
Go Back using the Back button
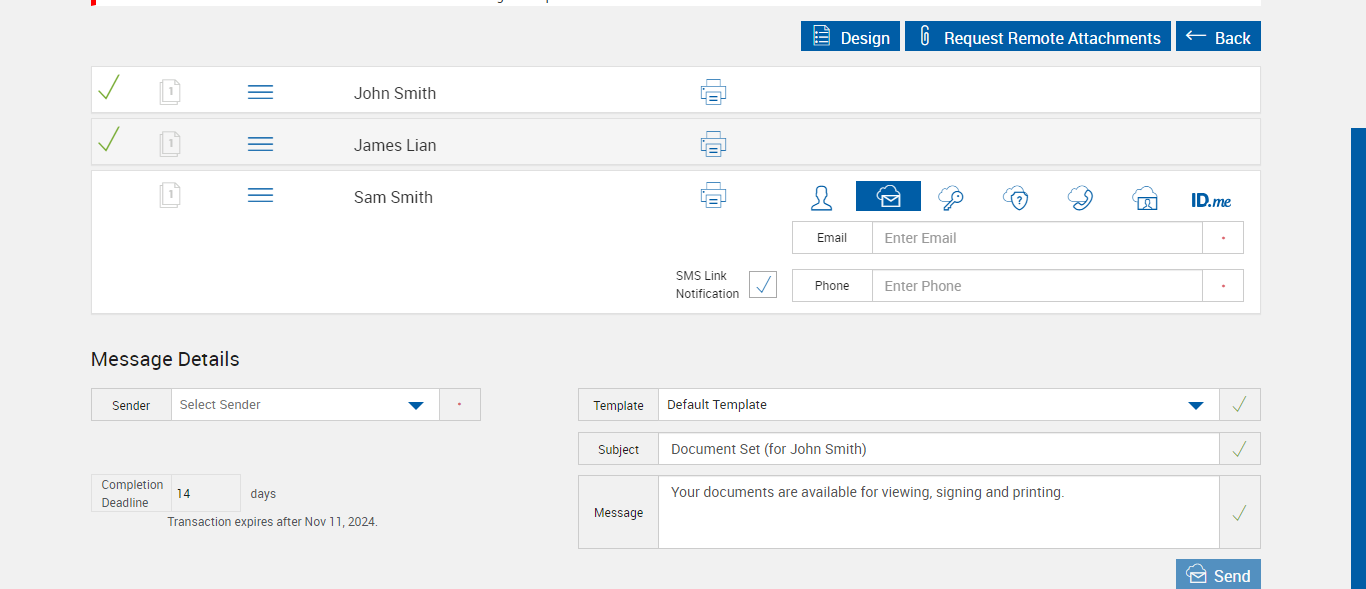(1218, 37)
